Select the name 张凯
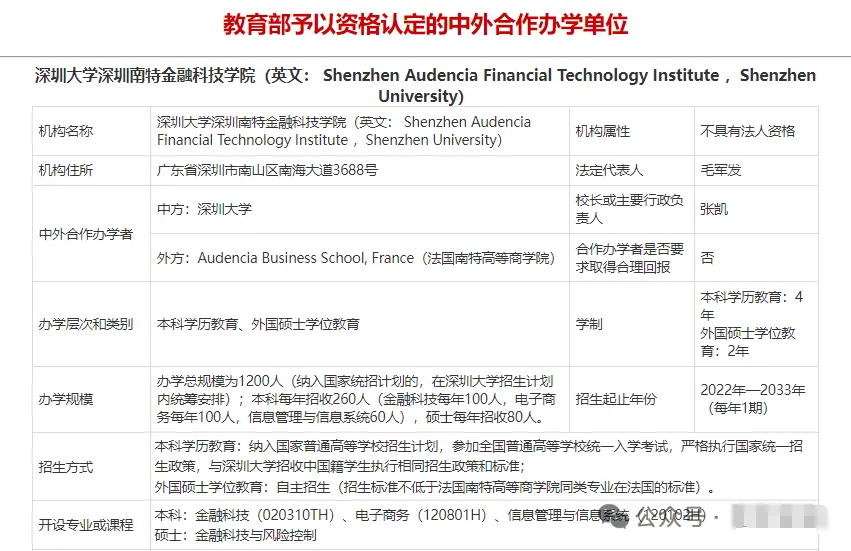The width and height of the screenshot is (851, 551). (714, 210)
